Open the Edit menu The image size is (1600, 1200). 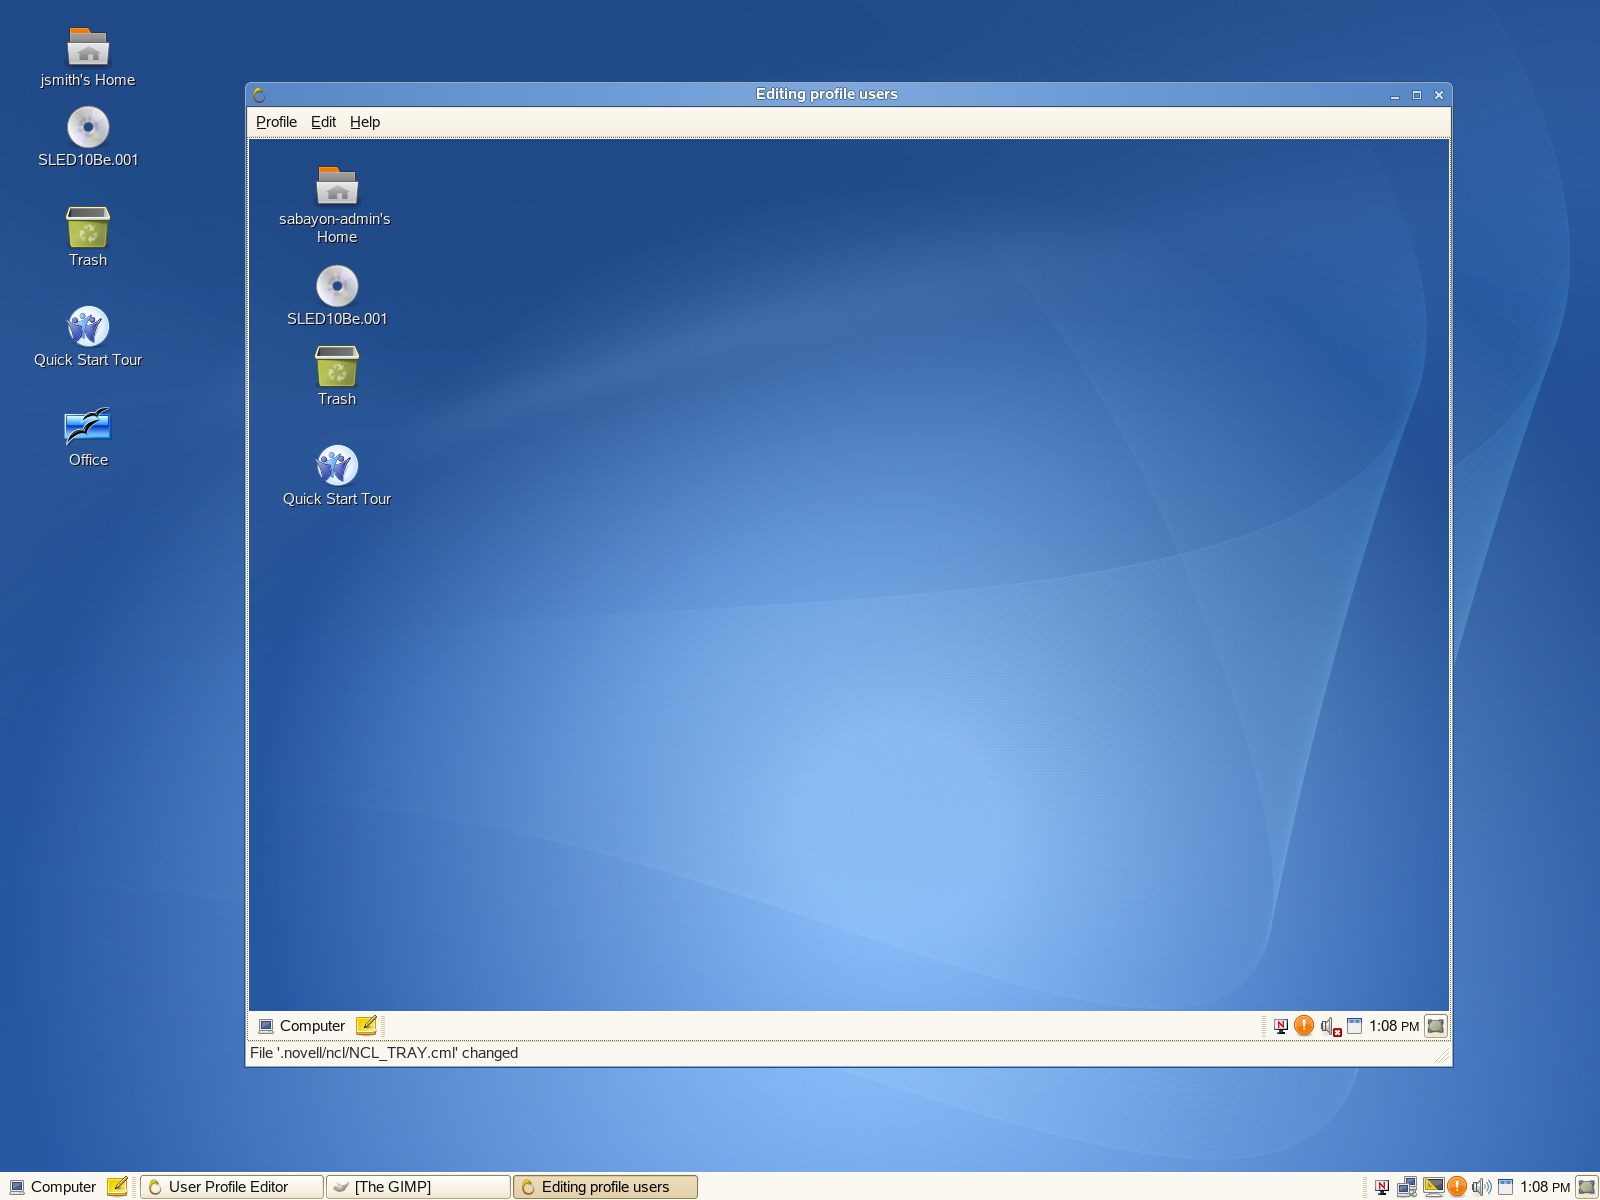click(x=323, y=122)
